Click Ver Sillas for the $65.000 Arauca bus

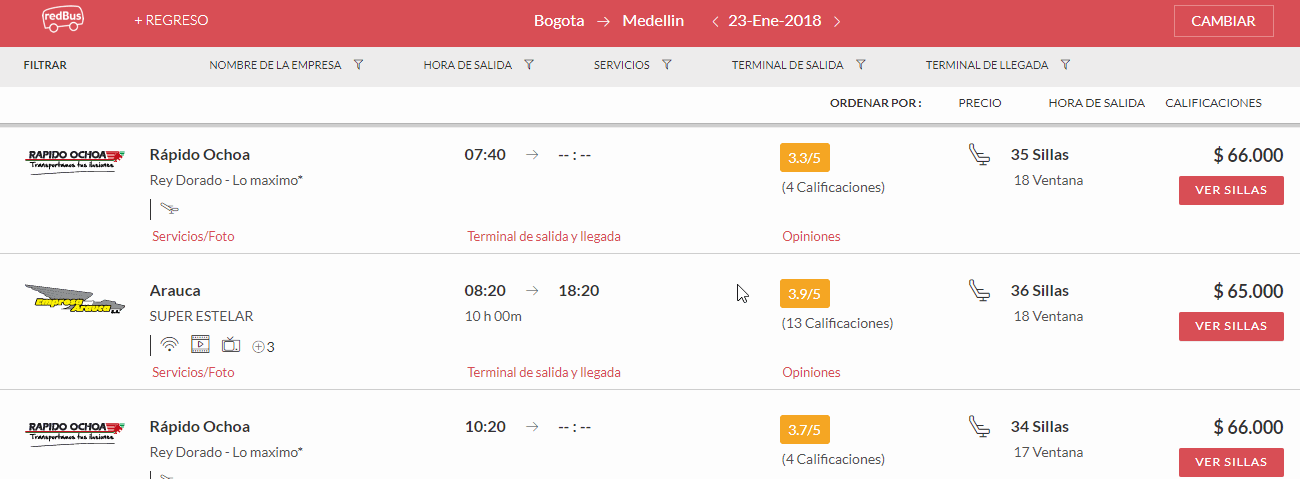pos(1231,326)
